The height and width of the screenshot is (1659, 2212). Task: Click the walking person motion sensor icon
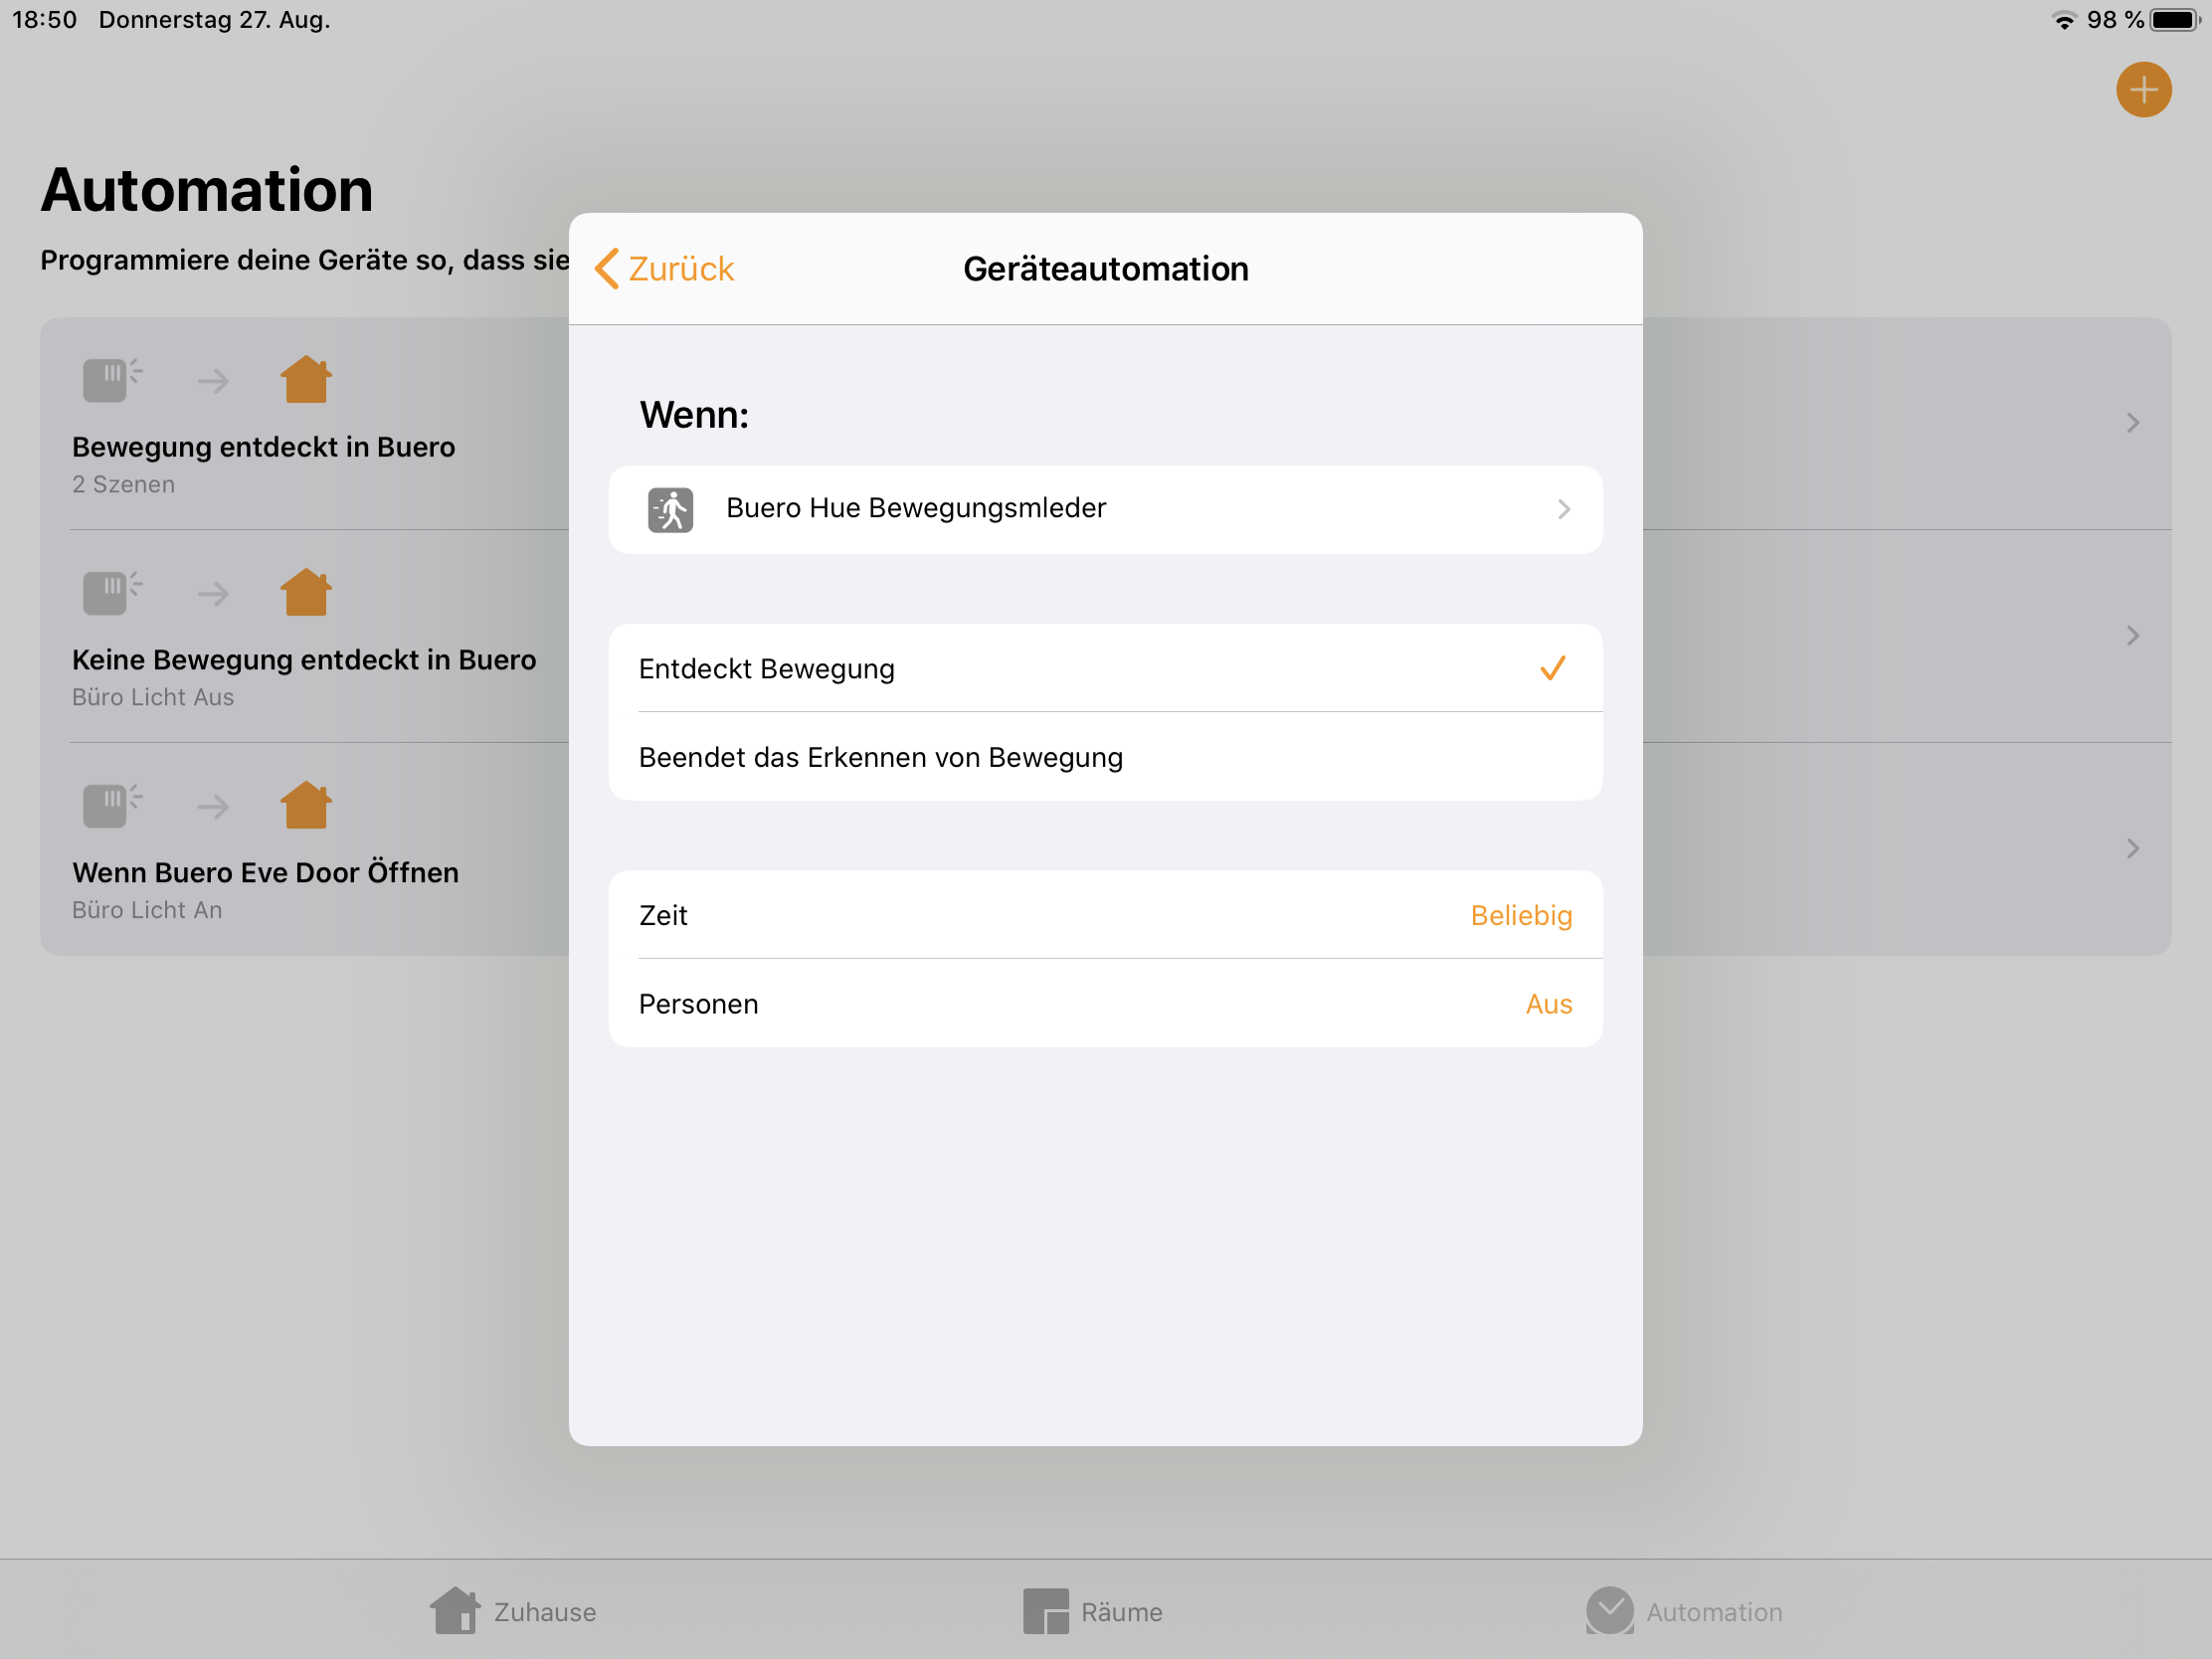(x=670, y=510)
